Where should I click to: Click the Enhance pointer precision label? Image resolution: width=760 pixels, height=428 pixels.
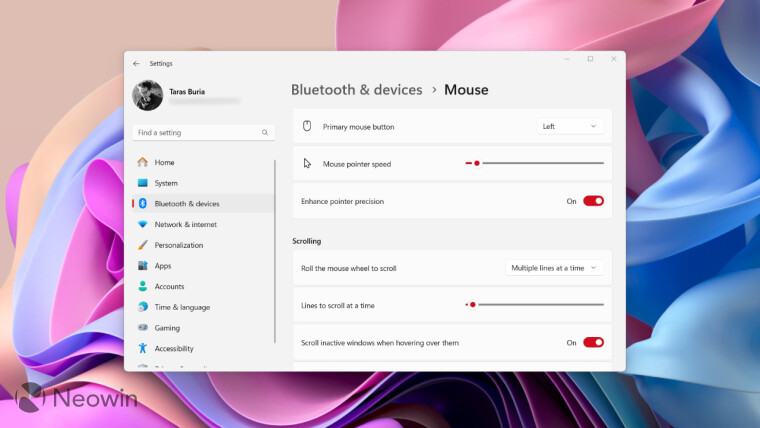coord(342,201)
